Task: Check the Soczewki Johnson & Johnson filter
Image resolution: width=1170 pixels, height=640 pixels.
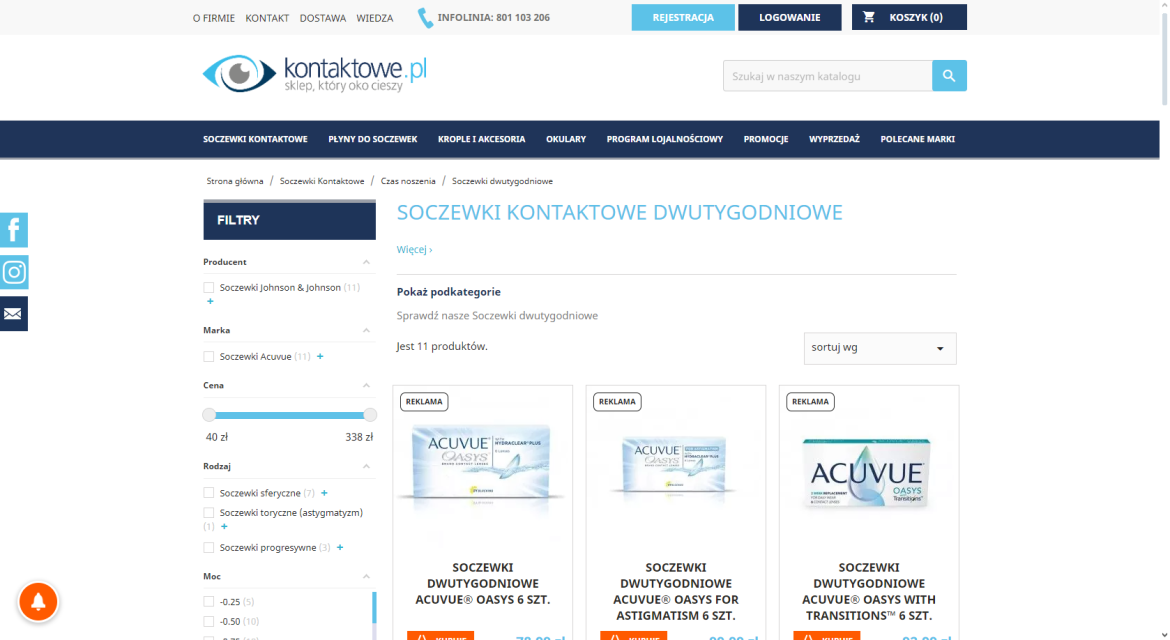Action: pos(209,287)
